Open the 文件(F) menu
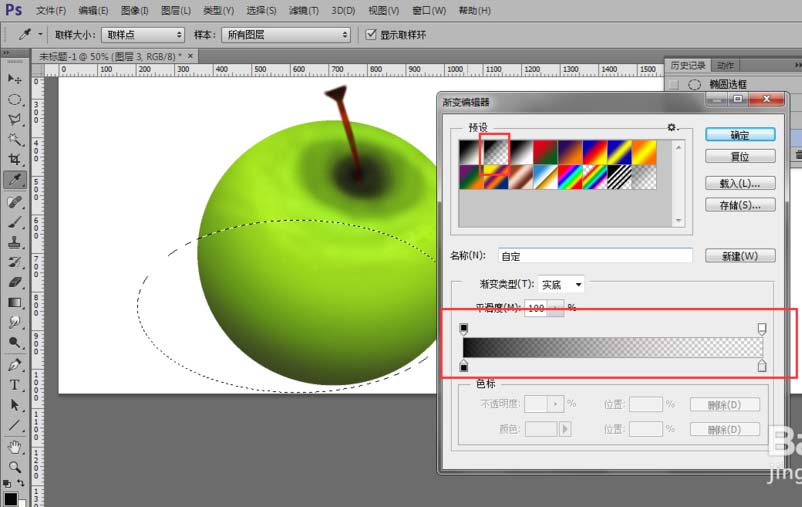The image size is (802, 507). 51,10
